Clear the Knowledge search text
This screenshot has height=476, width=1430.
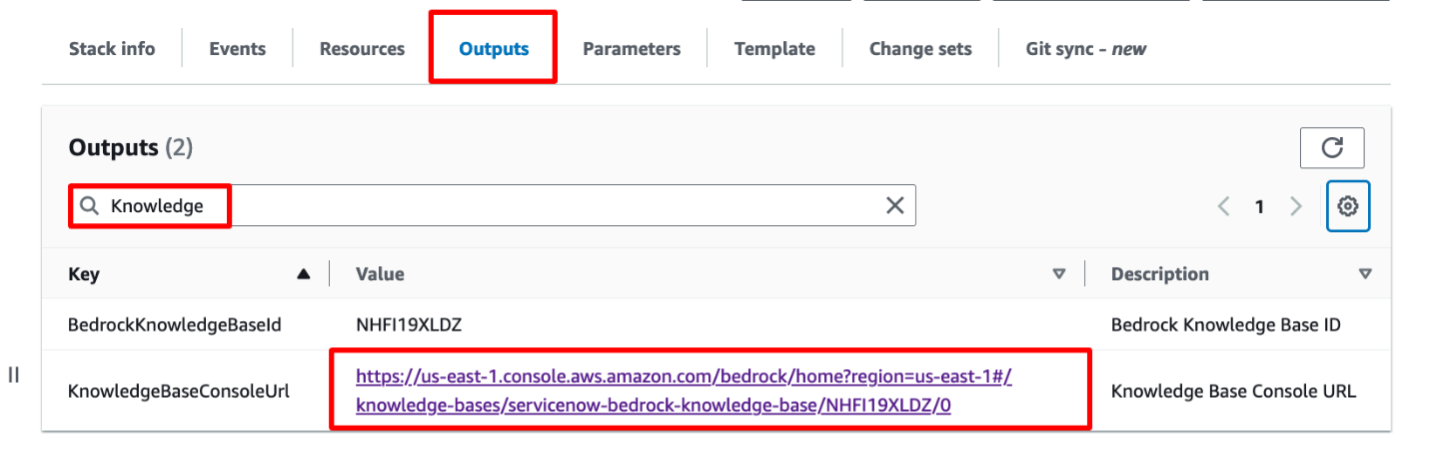pos(895,205)
